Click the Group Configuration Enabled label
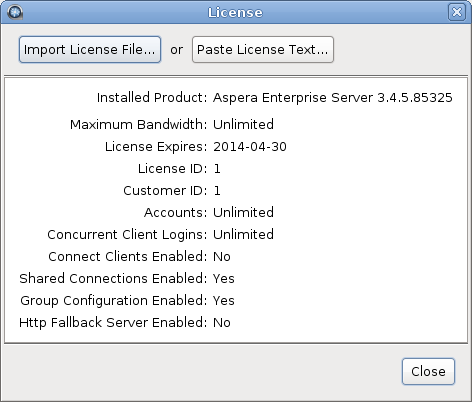The image size is (472, 402). pos(114,301)
